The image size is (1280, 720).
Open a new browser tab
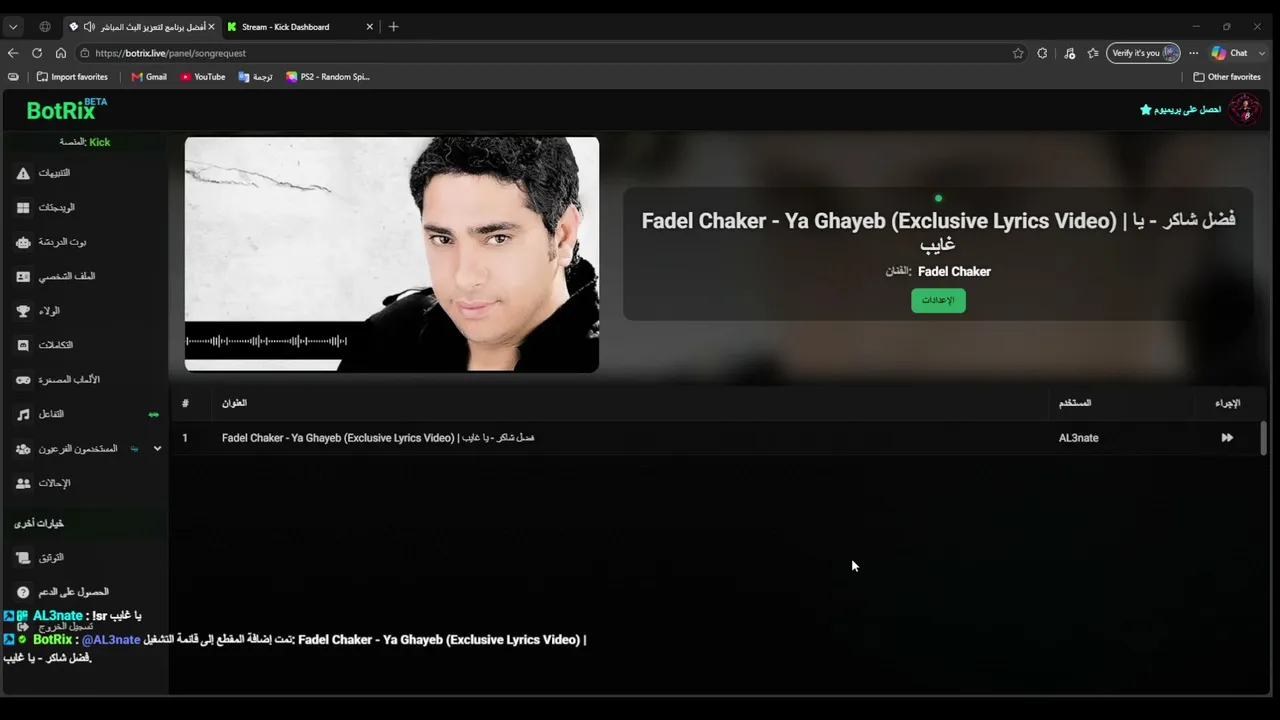(x=393, y=27)
